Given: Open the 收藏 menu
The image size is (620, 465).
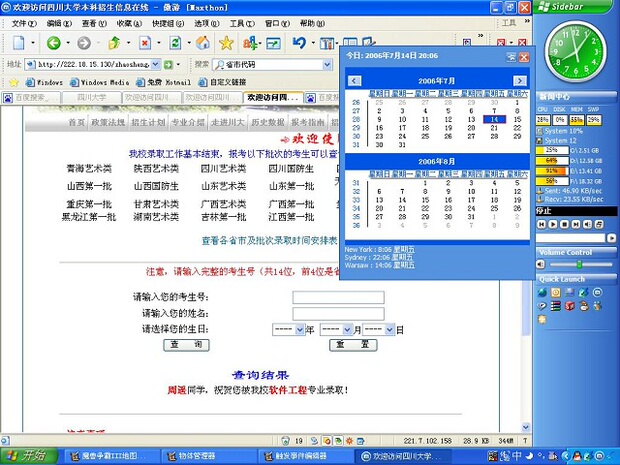Looking at the screenshot, I should pos(129,23).
